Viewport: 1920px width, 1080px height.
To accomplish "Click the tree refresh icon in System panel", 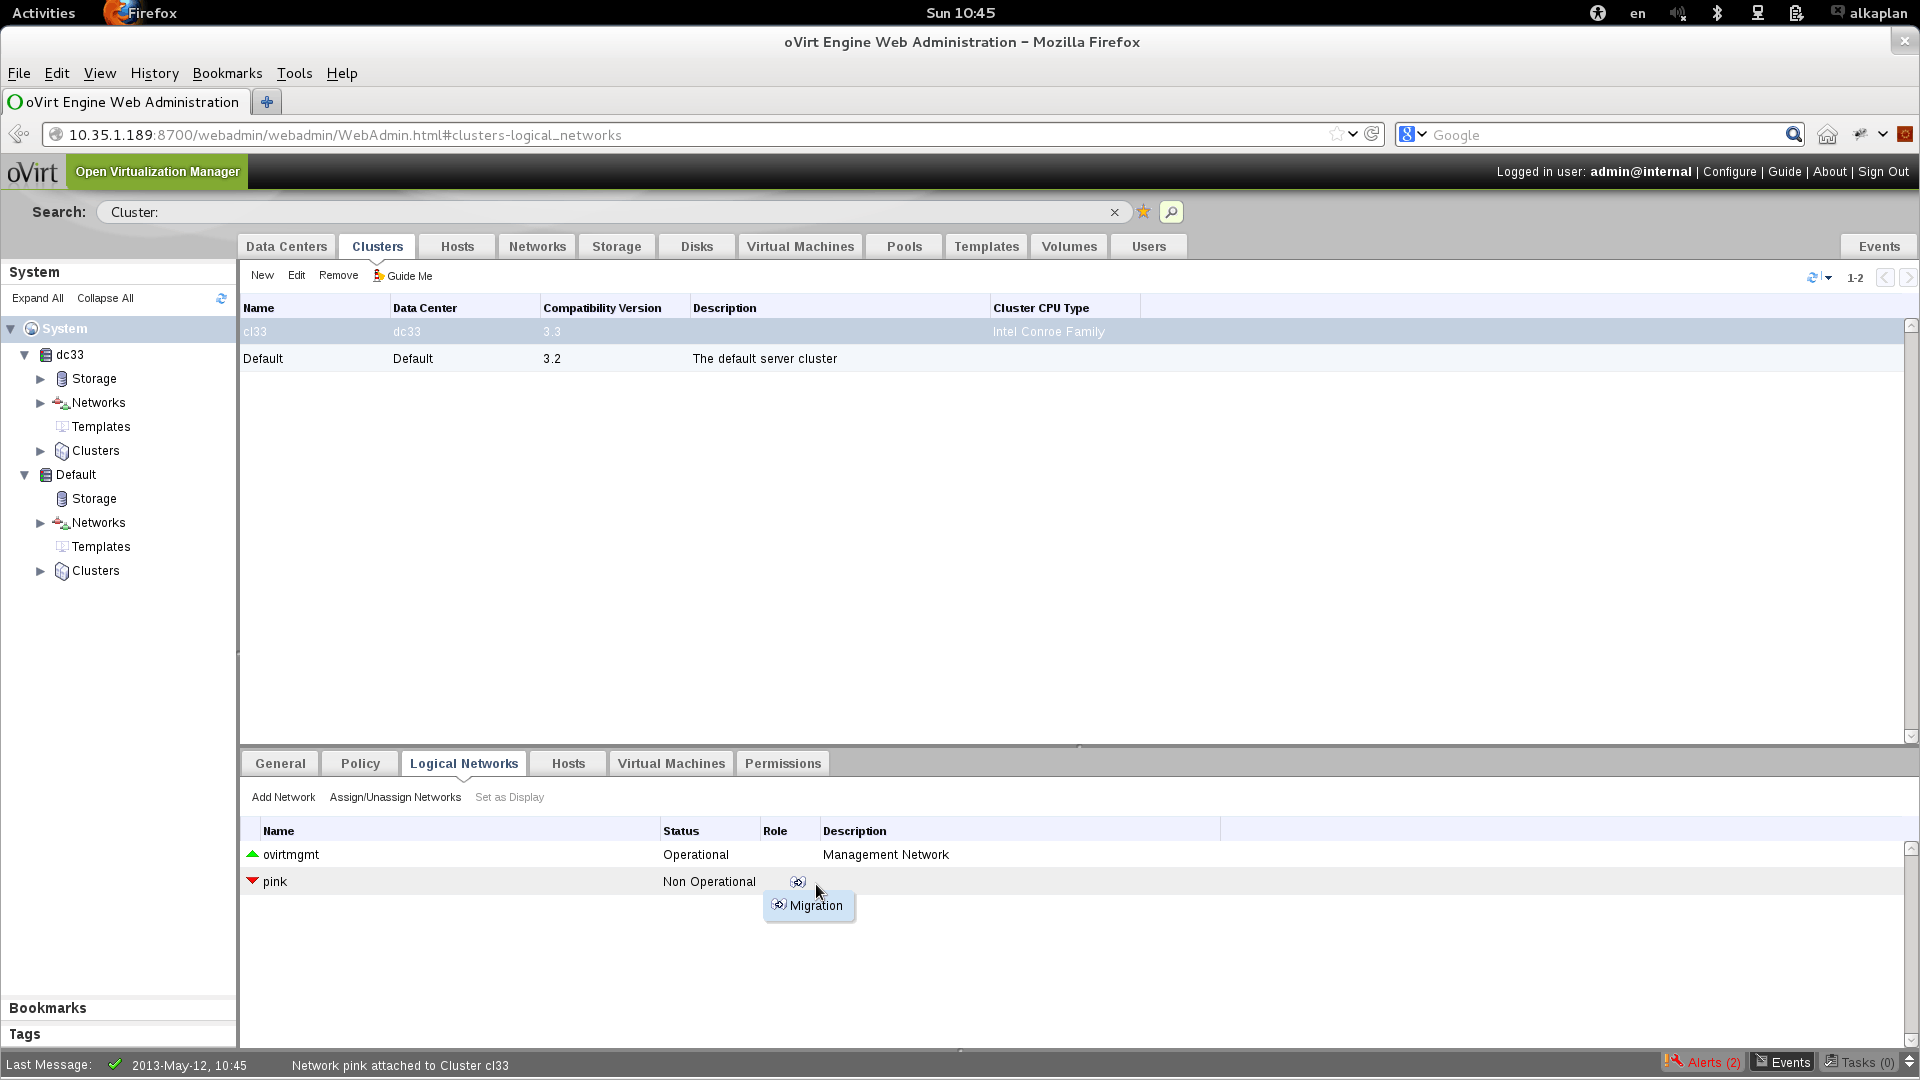I will tap(221, 298).
